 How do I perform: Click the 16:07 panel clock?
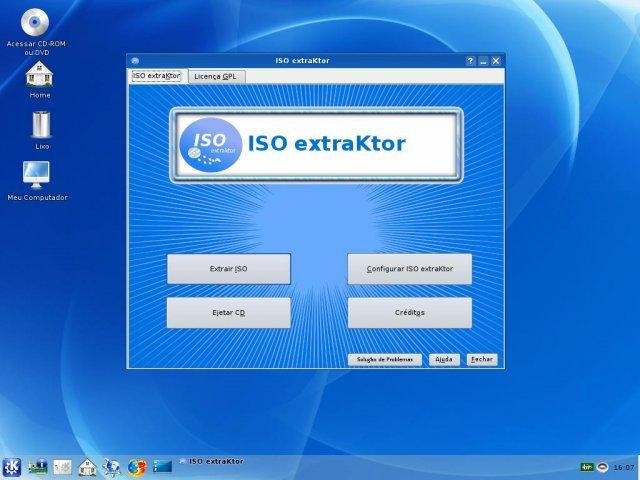[x=624, y=467]
